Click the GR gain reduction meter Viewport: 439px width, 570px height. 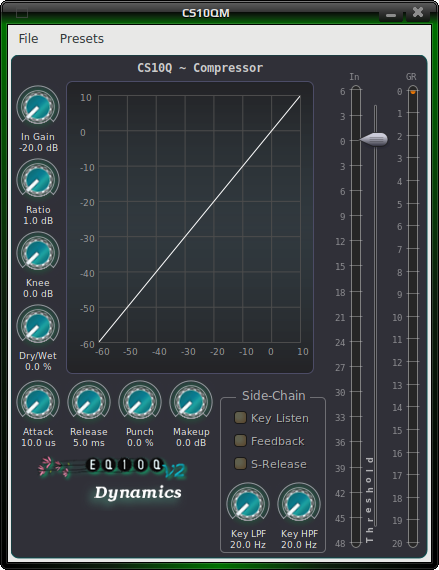coord(412,316)
